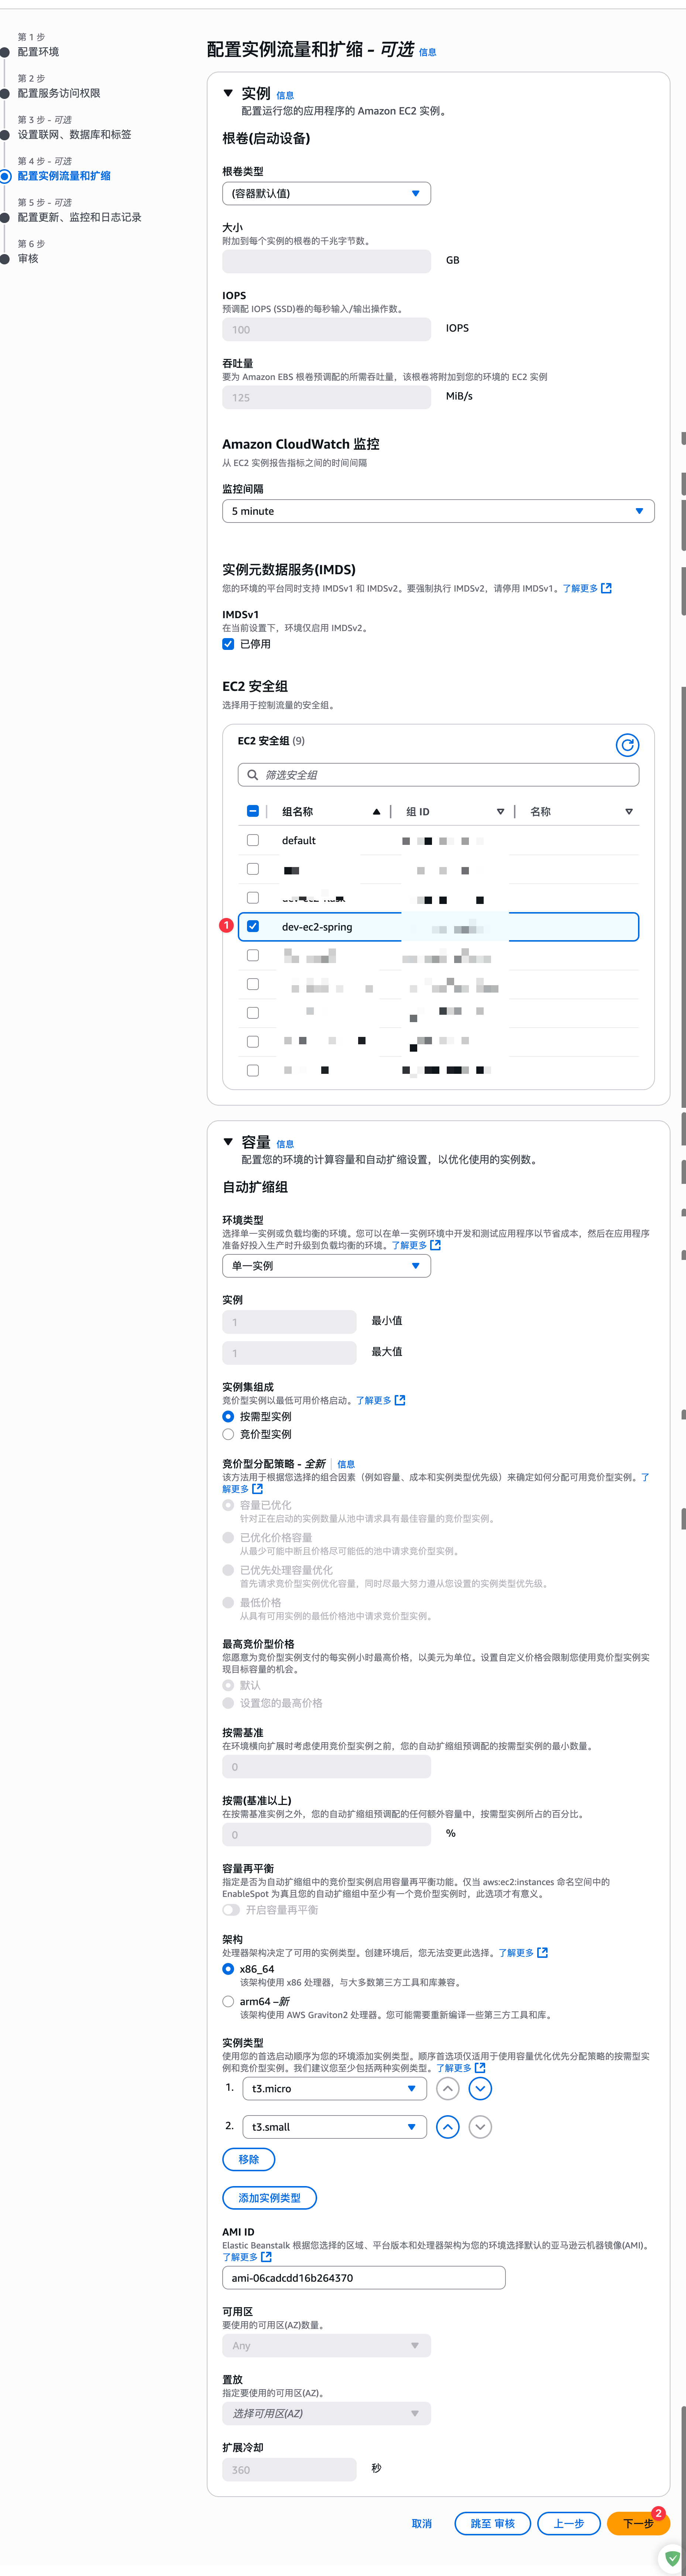Open second instance type dropdown t3.small
The height and width of the screenshot is (2576, 686).
(x=334, y=2127)
